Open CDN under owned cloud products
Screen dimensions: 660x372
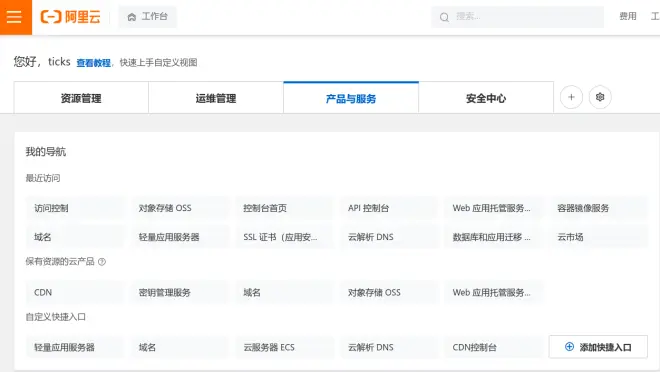[75, 292]
